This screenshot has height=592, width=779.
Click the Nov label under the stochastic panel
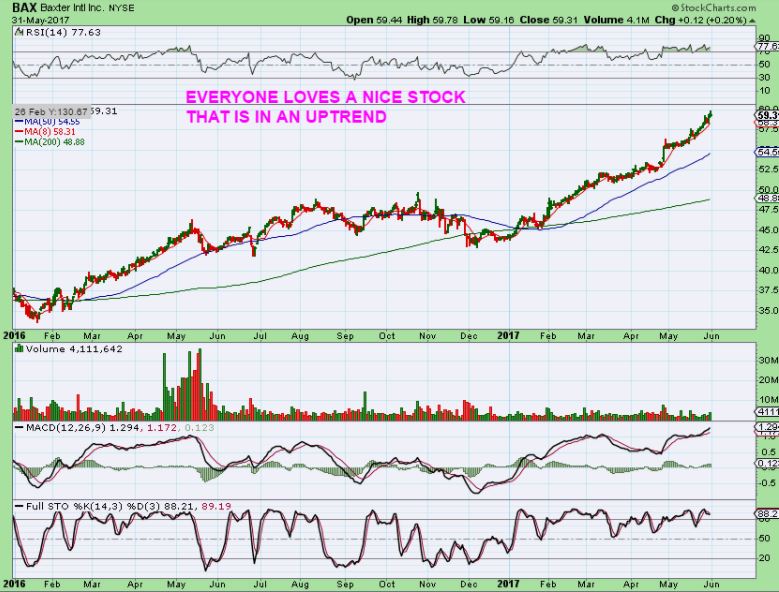click(x=427, y=585)
